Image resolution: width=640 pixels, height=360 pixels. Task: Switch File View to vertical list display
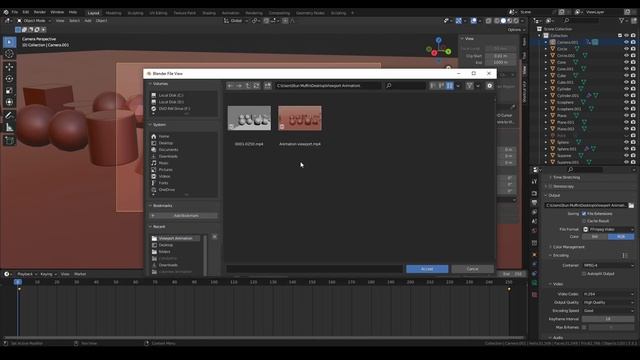point(433,86)
